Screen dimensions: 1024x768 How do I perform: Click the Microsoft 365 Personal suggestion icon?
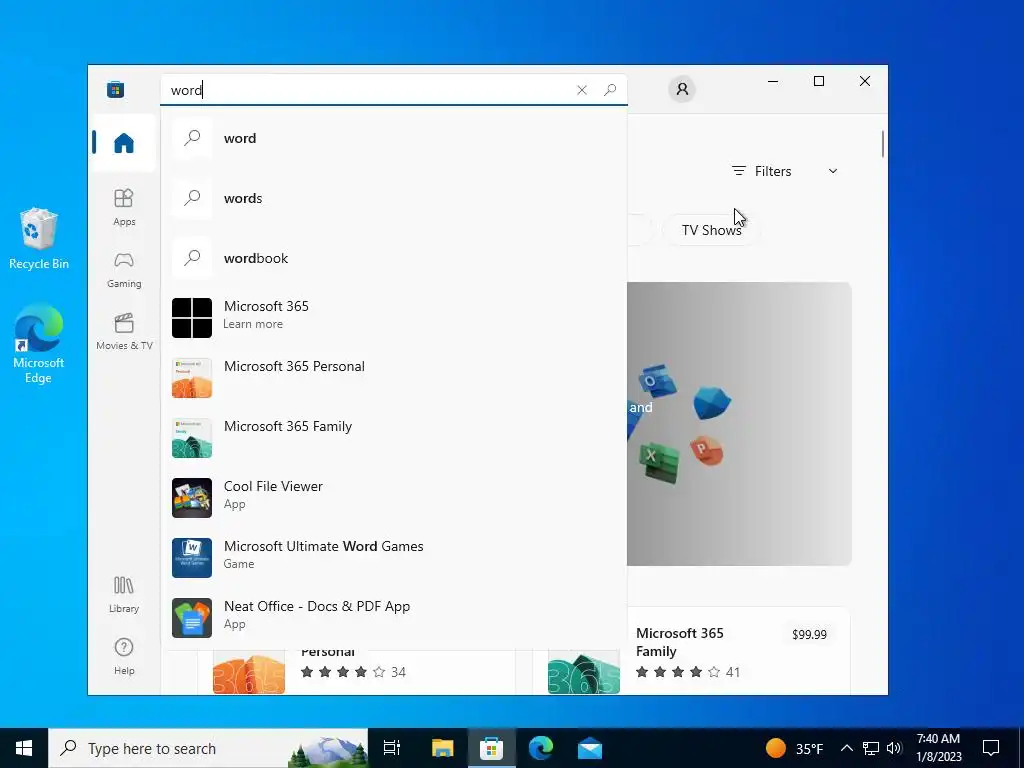tap(192, 378)
